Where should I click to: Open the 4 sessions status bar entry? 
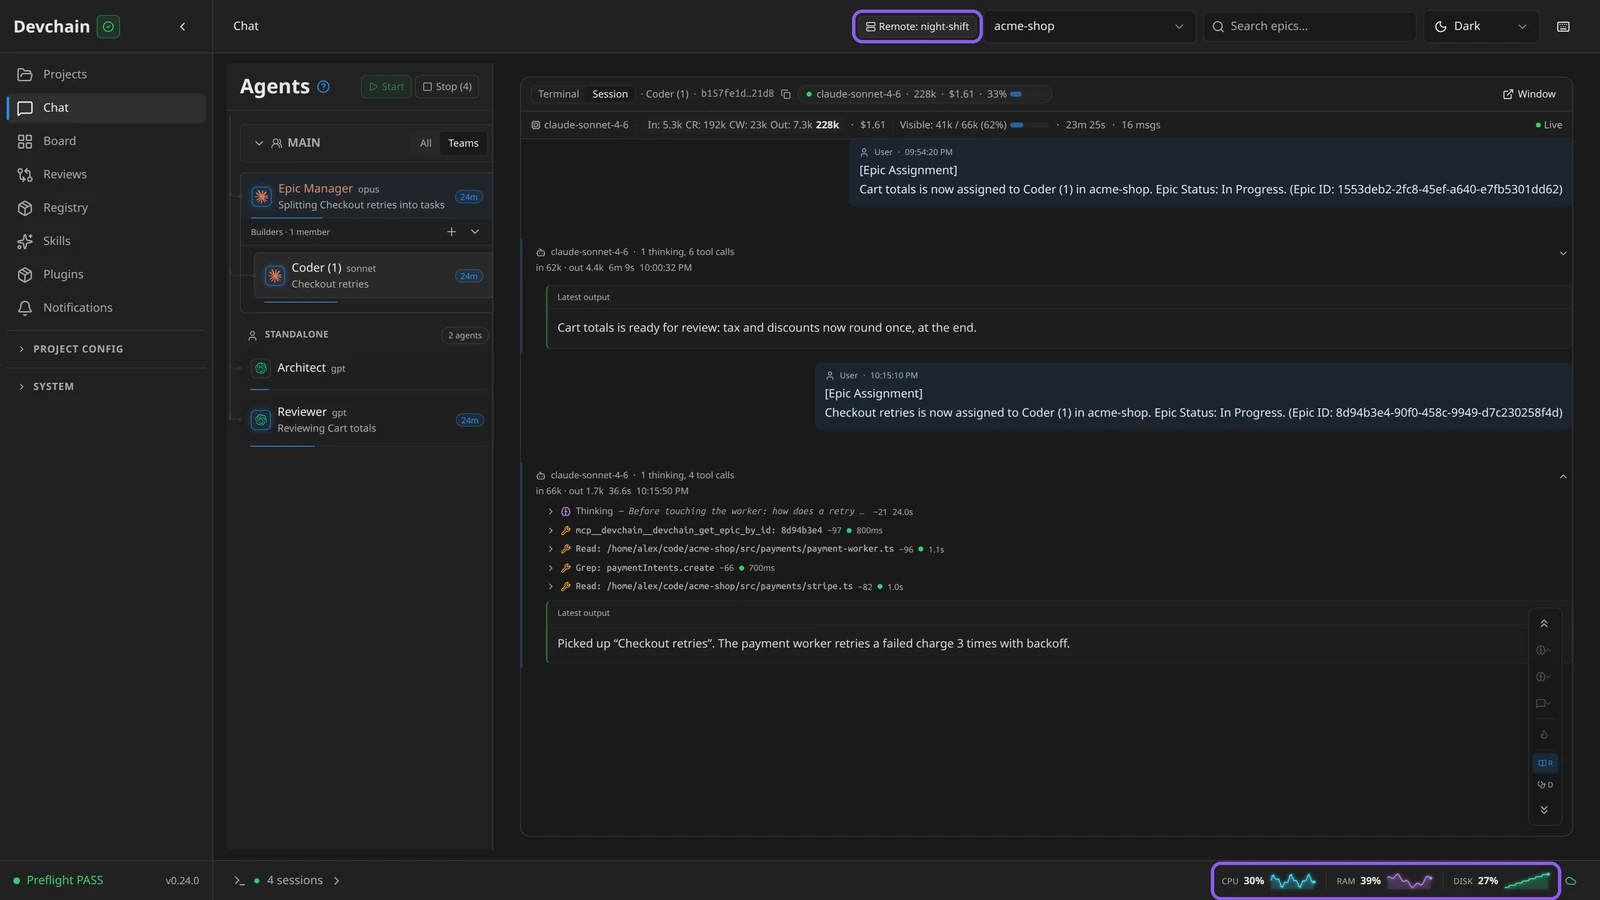pos(288,881)
